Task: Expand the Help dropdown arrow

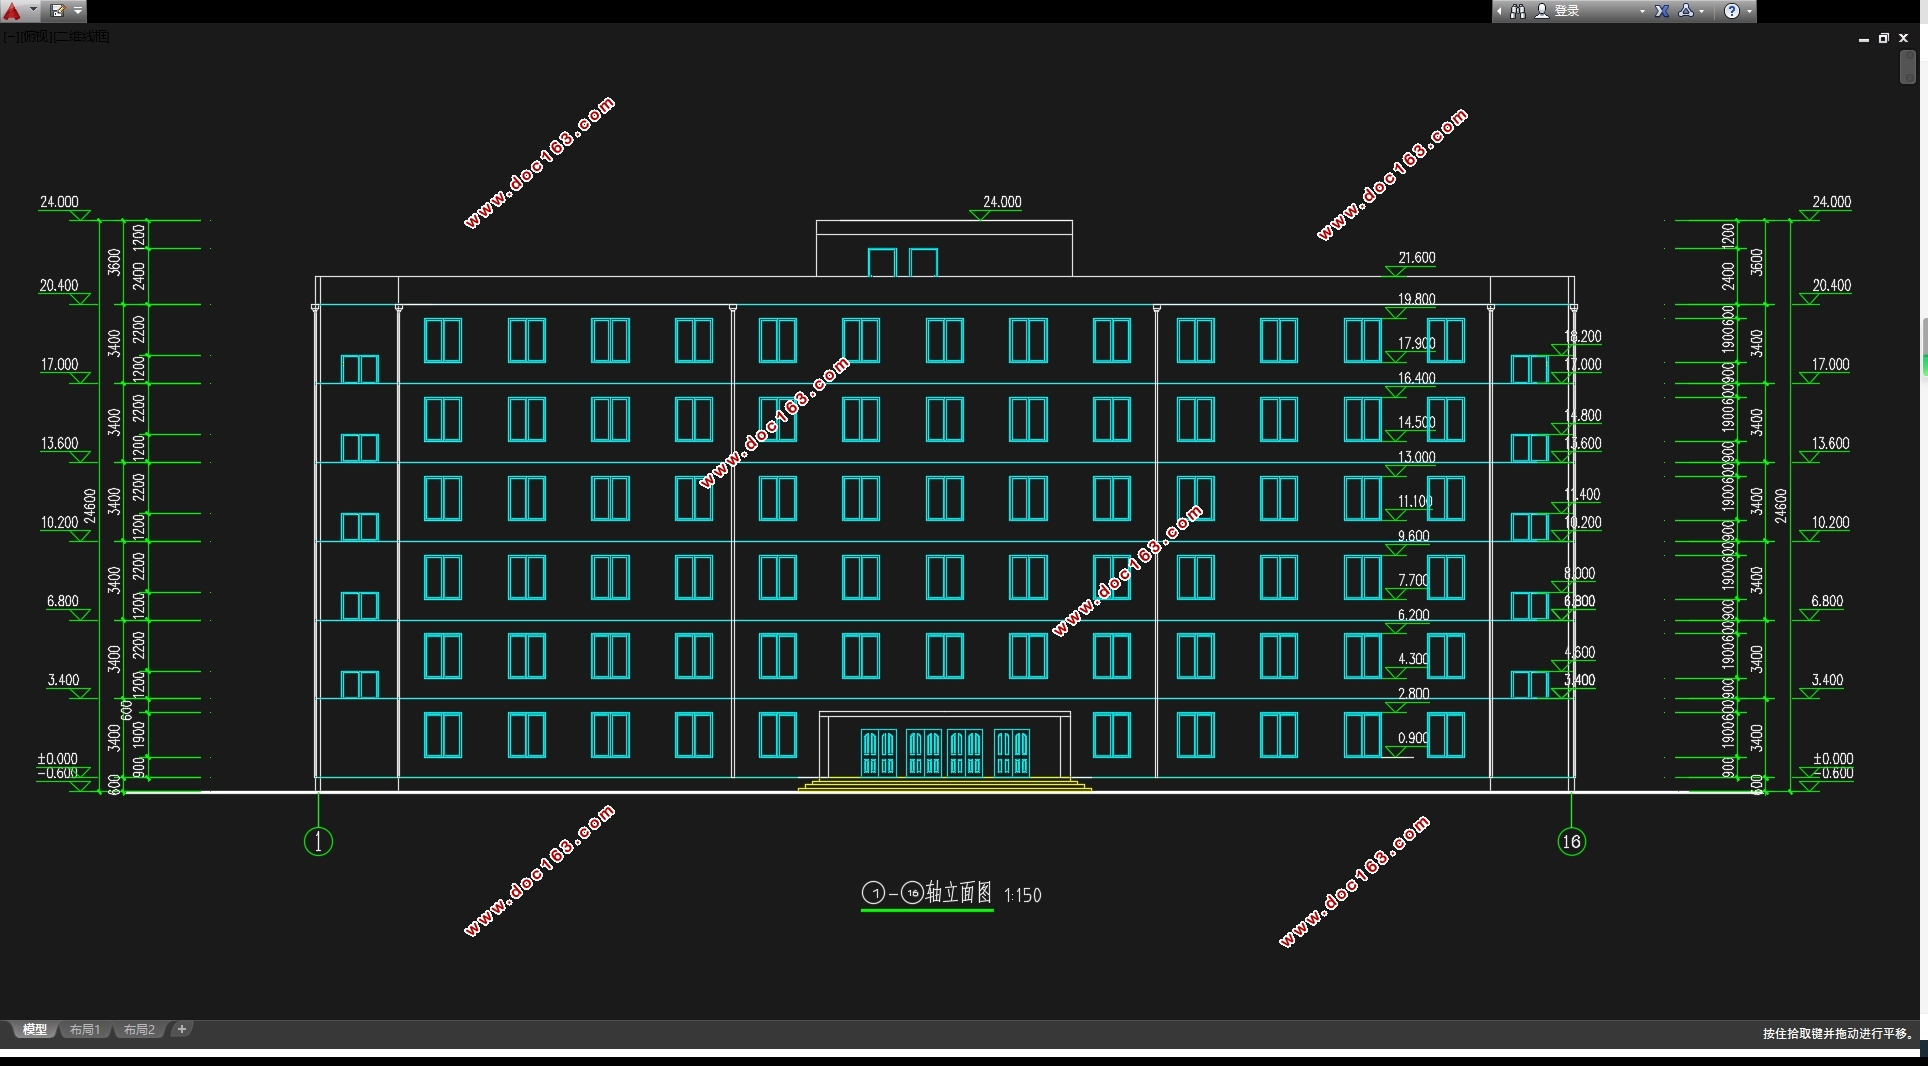Action: point(1749,11)
